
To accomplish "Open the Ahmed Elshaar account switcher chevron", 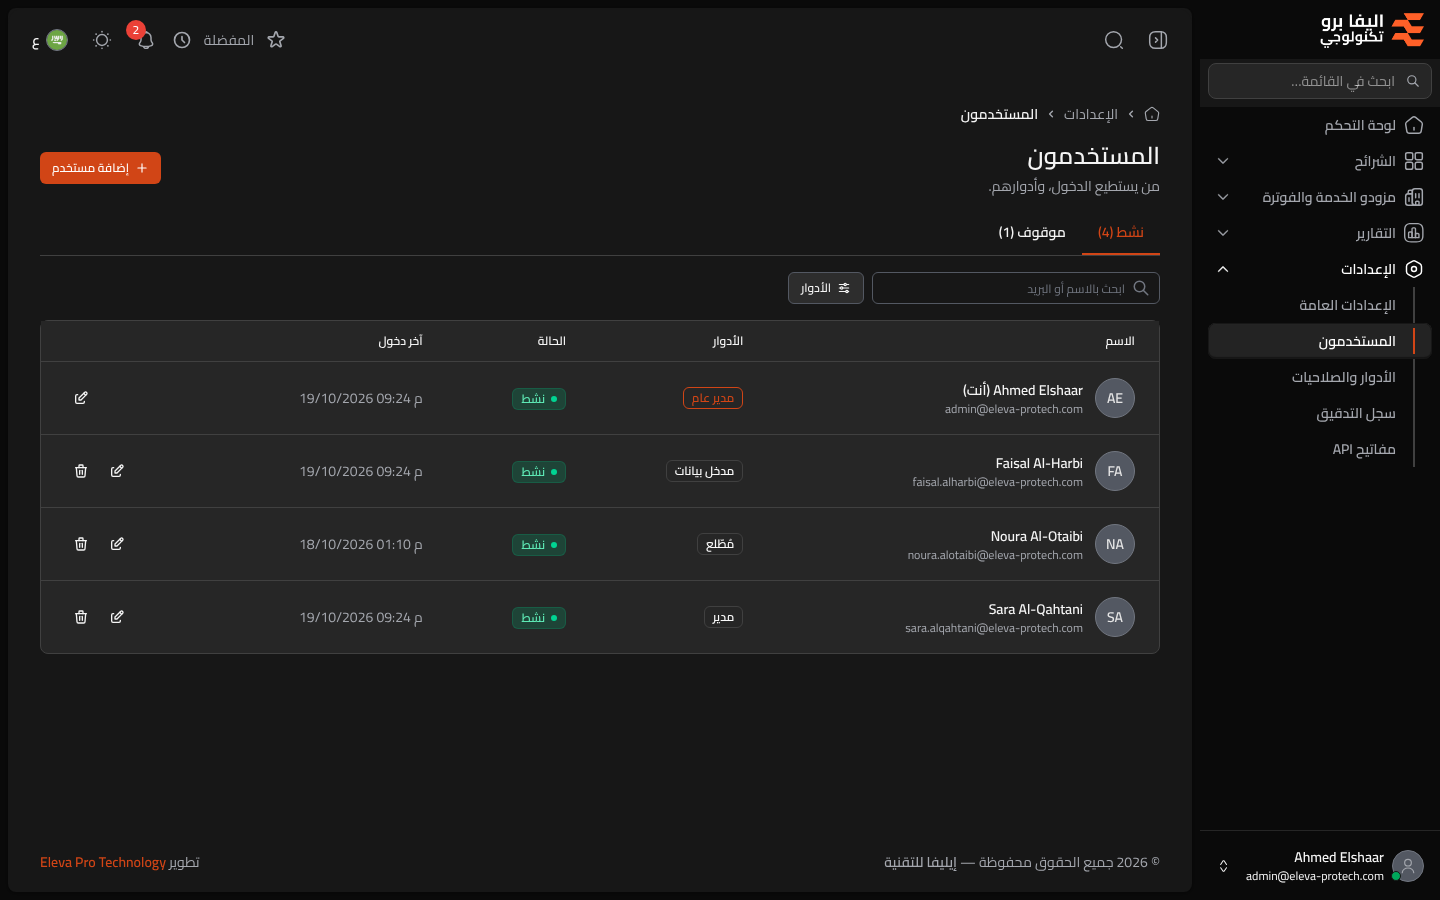I will 1223,866.
